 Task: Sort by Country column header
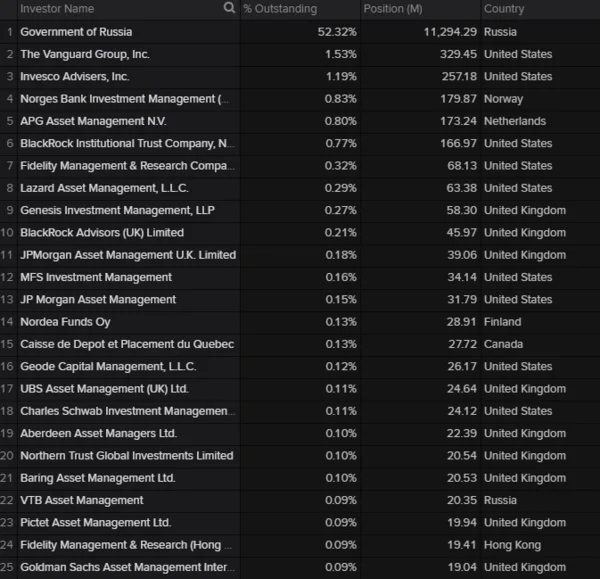click(504, 9)
